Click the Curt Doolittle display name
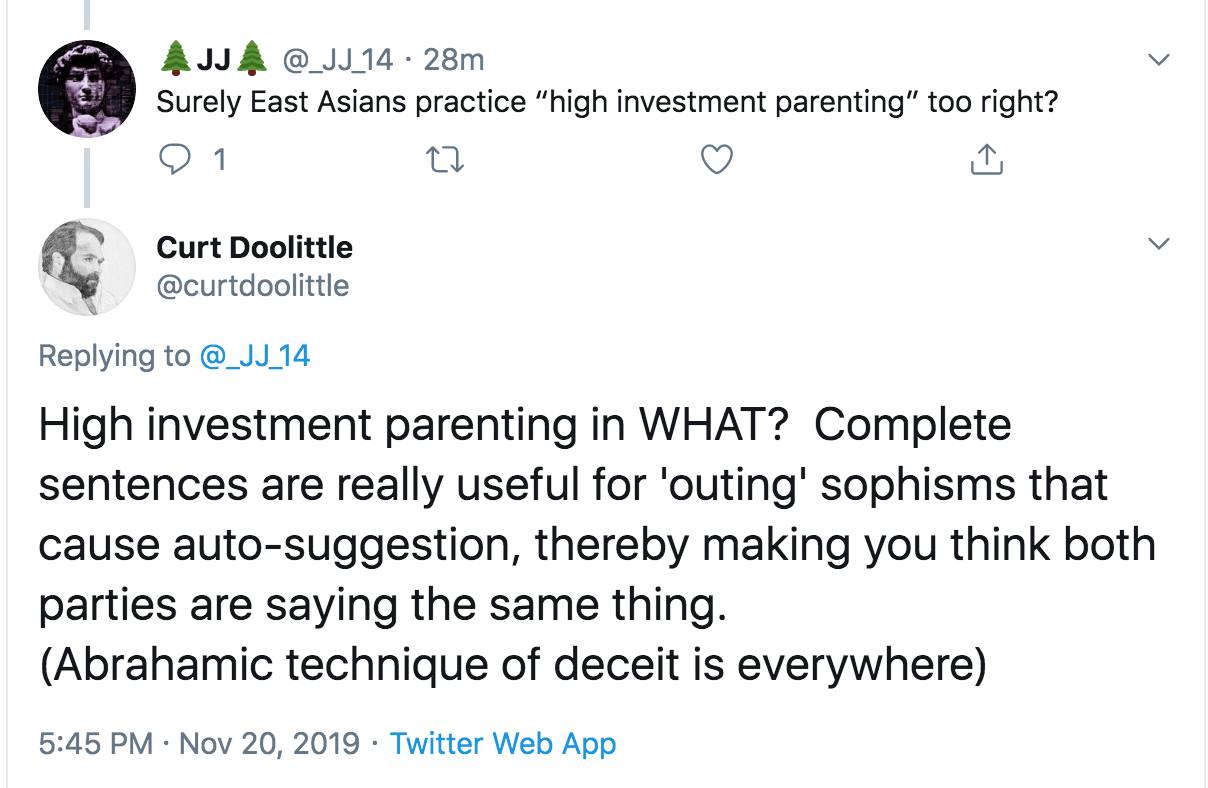Image resolution: width=1208 pixels, height=788 pixels. coord(255,246)
